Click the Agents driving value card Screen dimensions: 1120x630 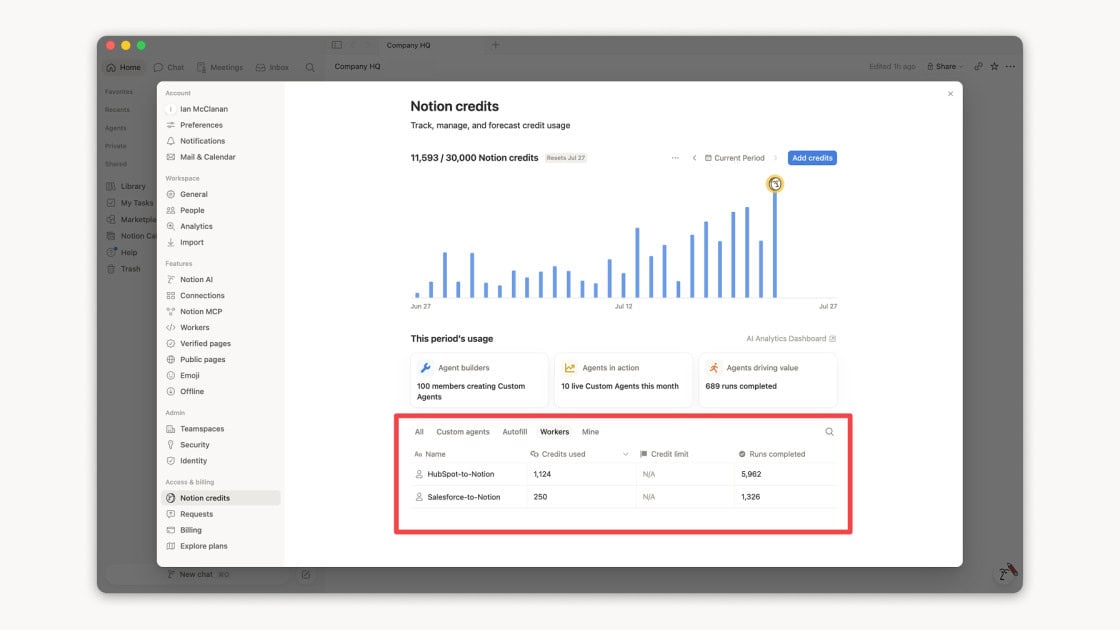coord(768,380)
